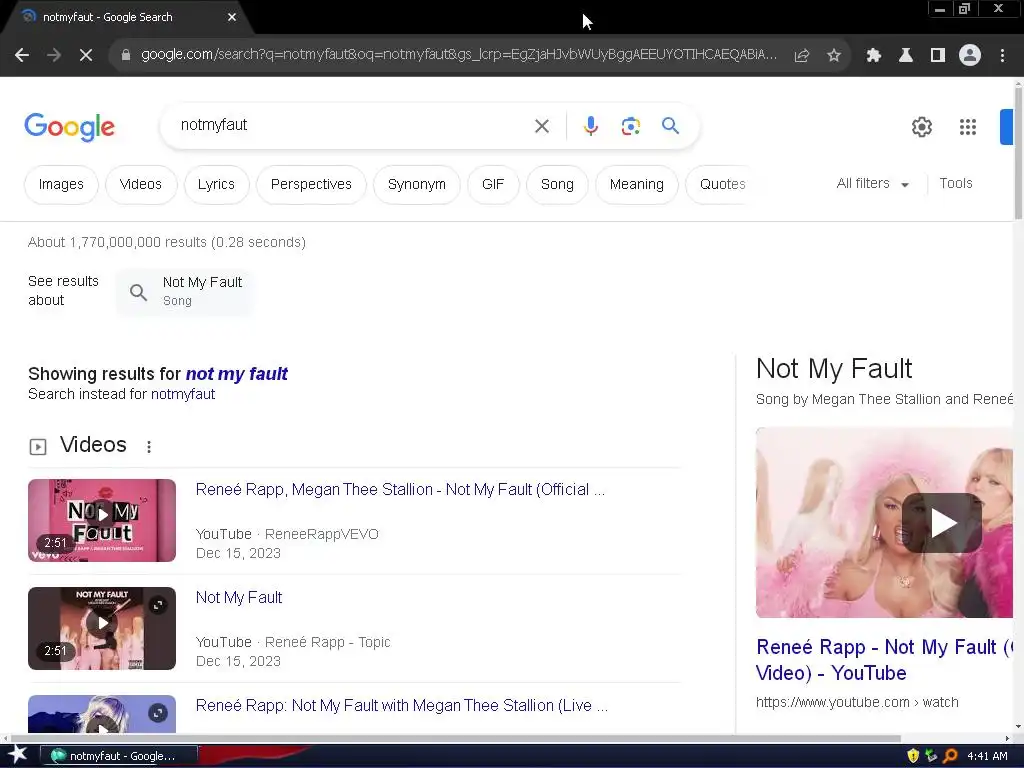Search by image with Google Lens
The width and height of the screenshot is (1024, 768).
coord(630,126)
